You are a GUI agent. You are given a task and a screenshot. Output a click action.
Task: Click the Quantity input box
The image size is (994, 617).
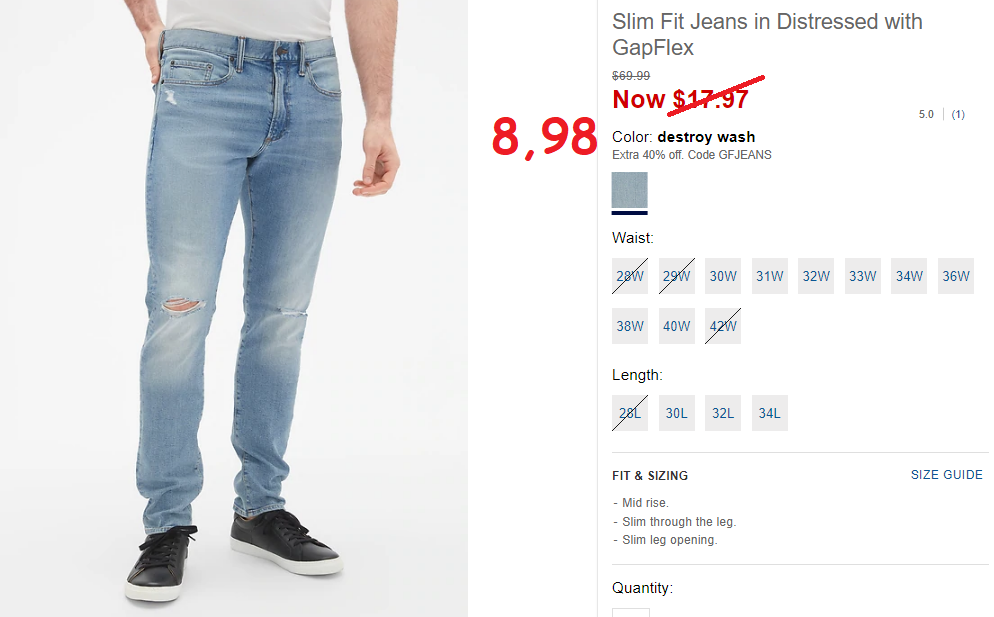(630, 613)
